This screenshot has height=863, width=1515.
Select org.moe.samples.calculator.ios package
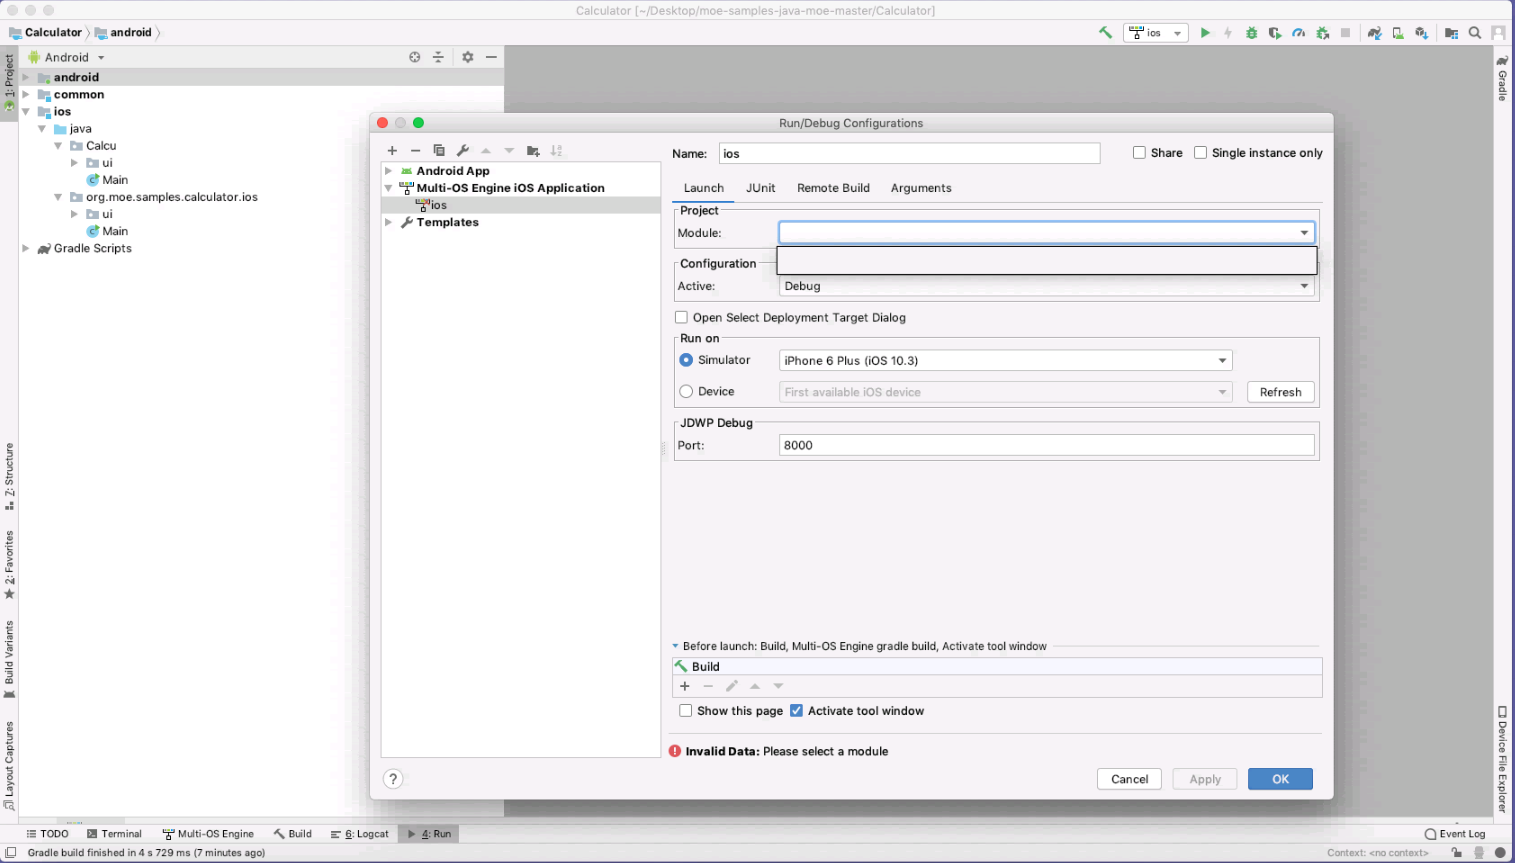[172, 197]
